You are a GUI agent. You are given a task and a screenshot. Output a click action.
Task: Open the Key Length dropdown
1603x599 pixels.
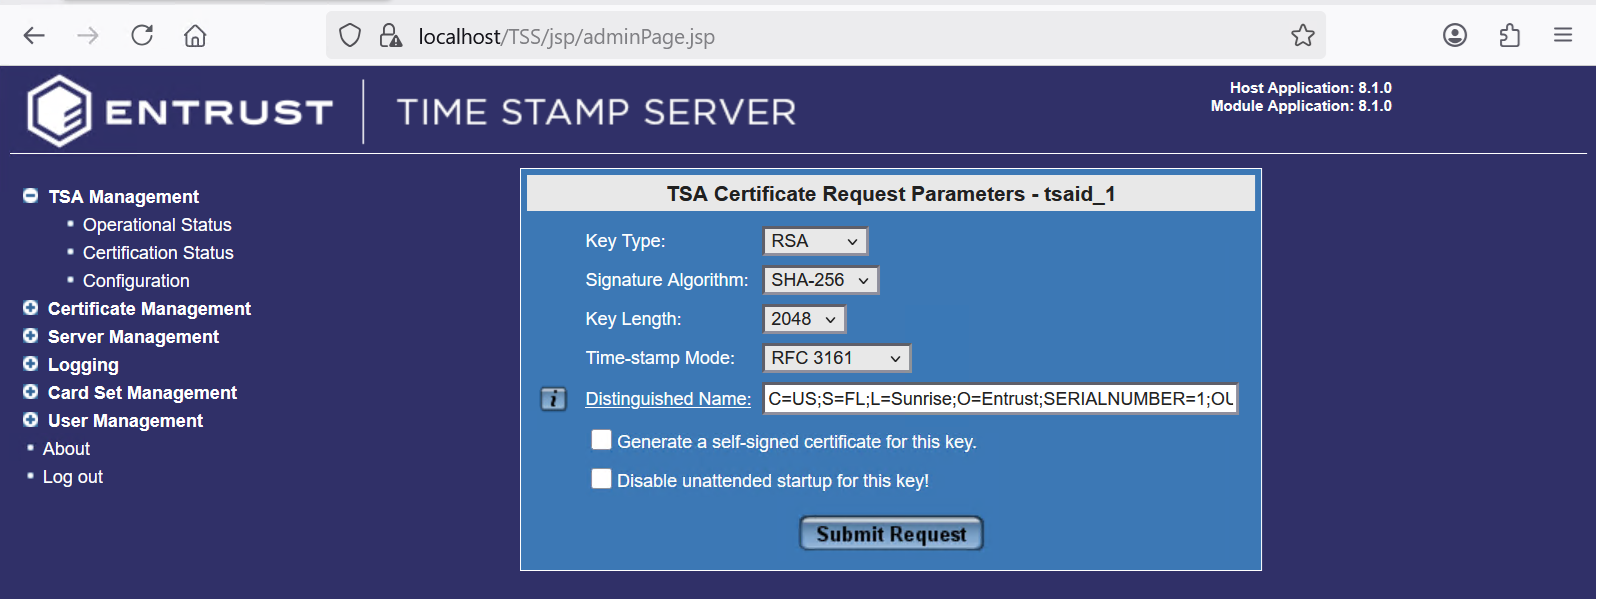click(804, 319)
